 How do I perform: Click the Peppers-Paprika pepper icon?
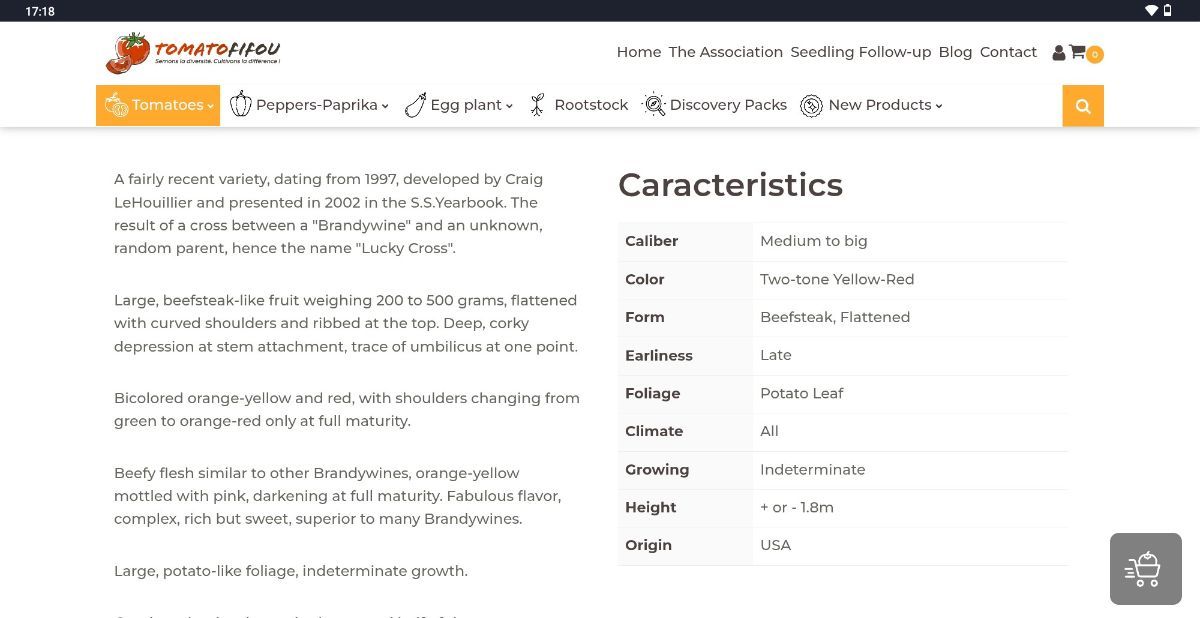tap(241, 104)
